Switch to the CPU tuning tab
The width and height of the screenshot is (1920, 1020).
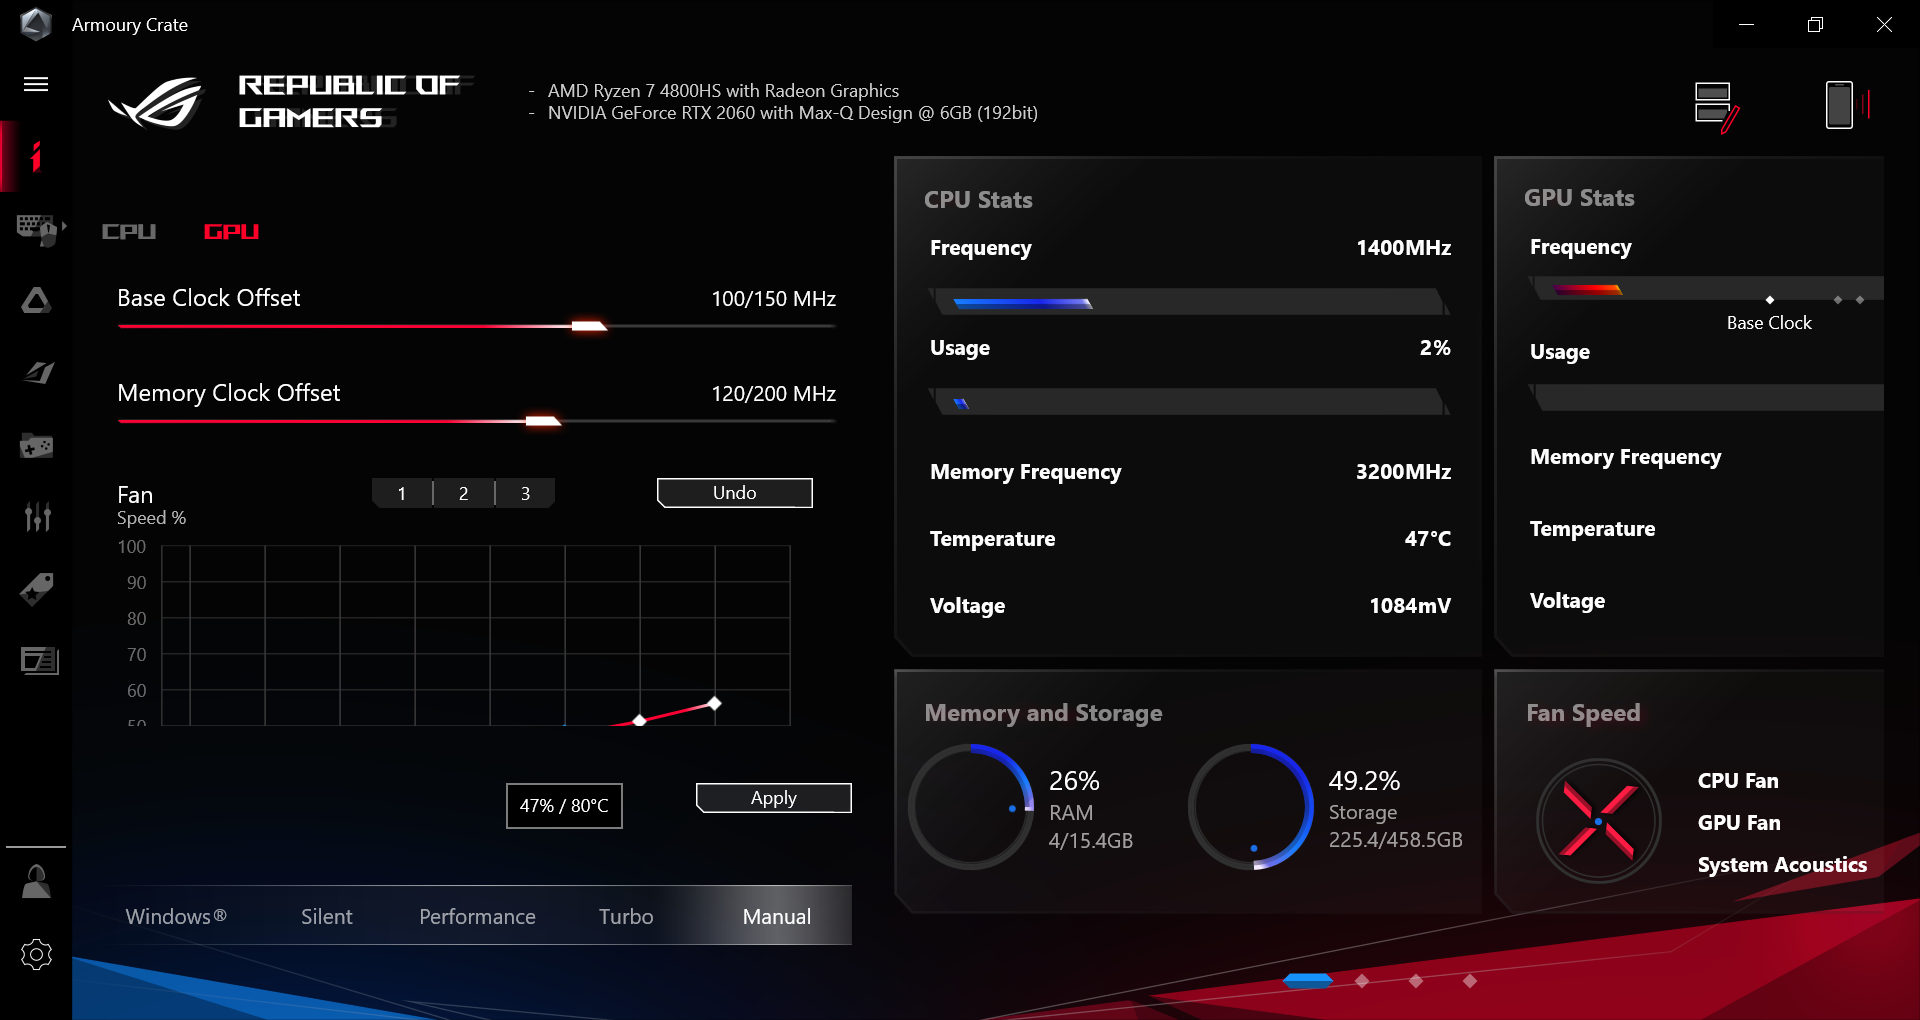(129, 232)
